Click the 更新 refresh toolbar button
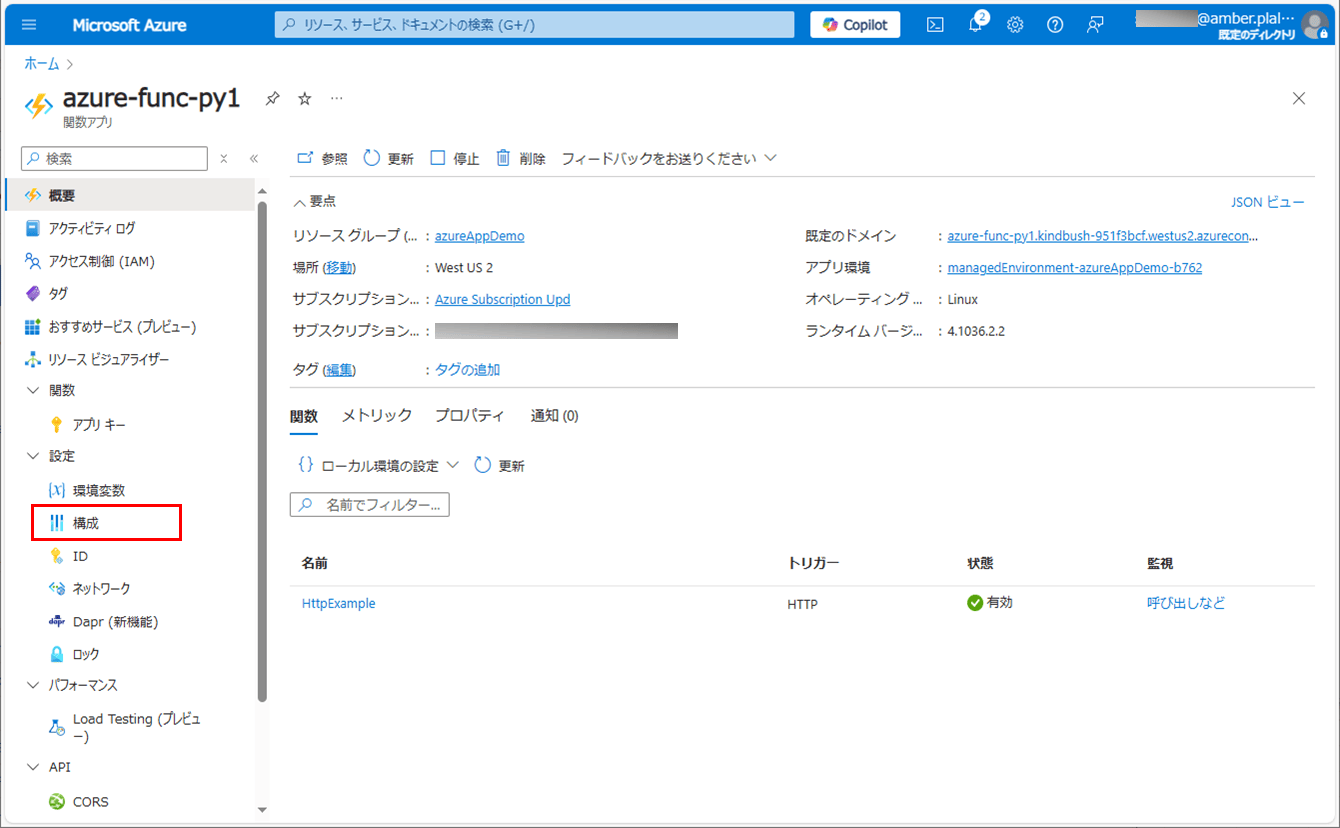Image resolution: width=1340 pixels, height=828 pixels. 388,158
